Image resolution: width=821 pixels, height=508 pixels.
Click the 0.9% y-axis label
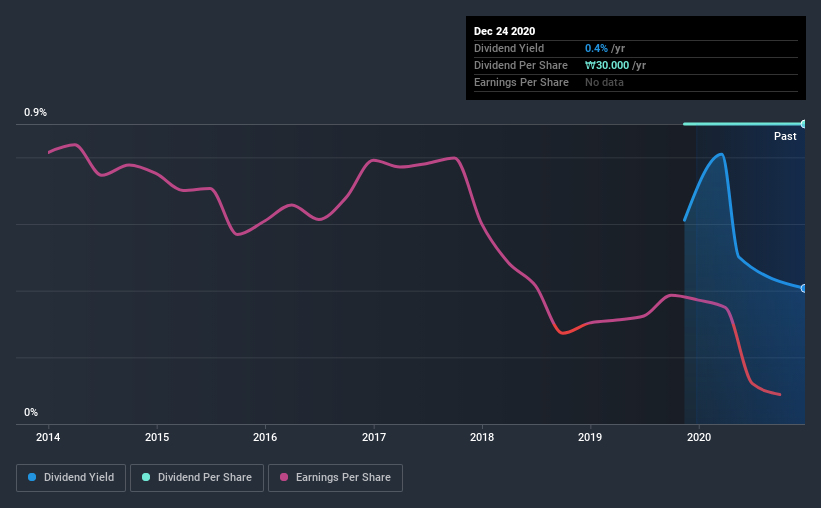[x=35, y=113]
